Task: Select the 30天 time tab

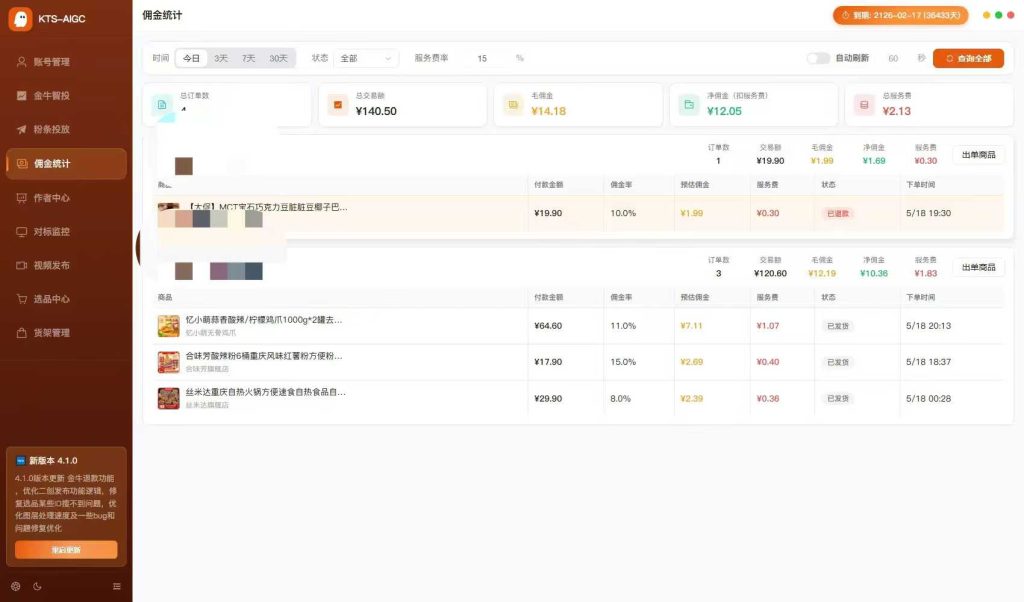Action: click(279, 58)
